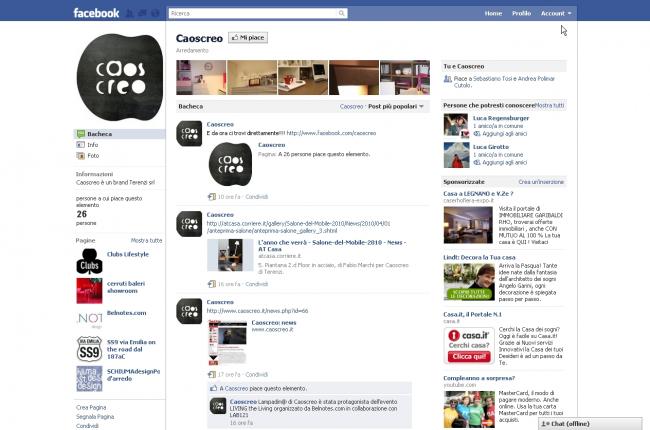Click the Bacheca speech bubble icon
Image resolution: width=650 pixels, height=430 pixels.
click(x=81, y=134)
